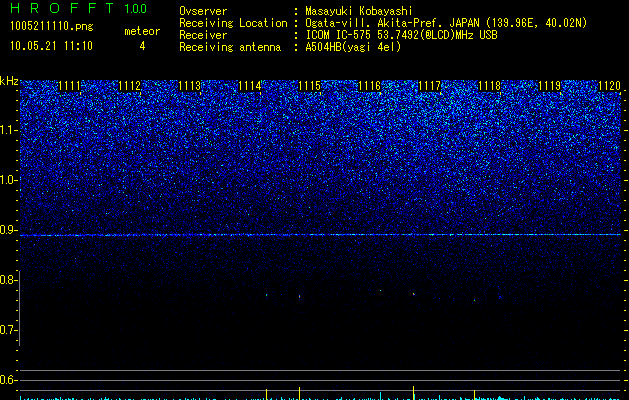The image size is (629, 400).
Task: Click the 1120 time axis marker
Action: coord(609,86)
